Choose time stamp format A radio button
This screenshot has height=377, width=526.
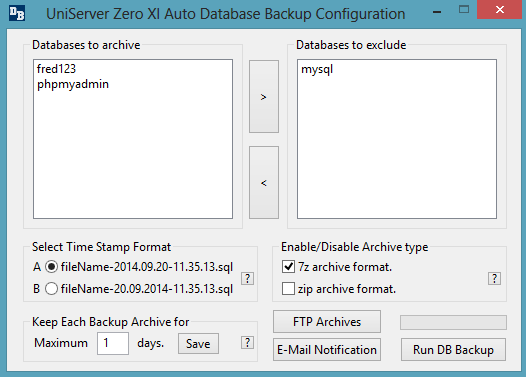pyautogui.click(x=51, y=267)
